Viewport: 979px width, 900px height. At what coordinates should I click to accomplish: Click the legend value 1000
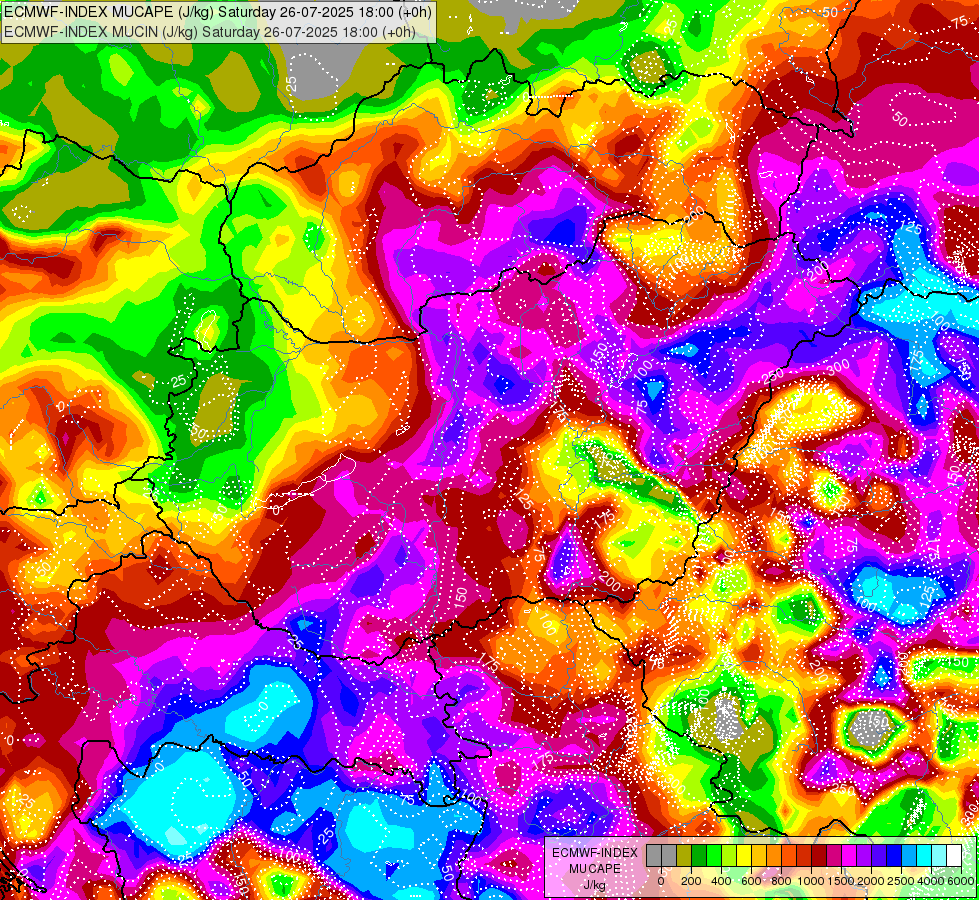(811, 881)
